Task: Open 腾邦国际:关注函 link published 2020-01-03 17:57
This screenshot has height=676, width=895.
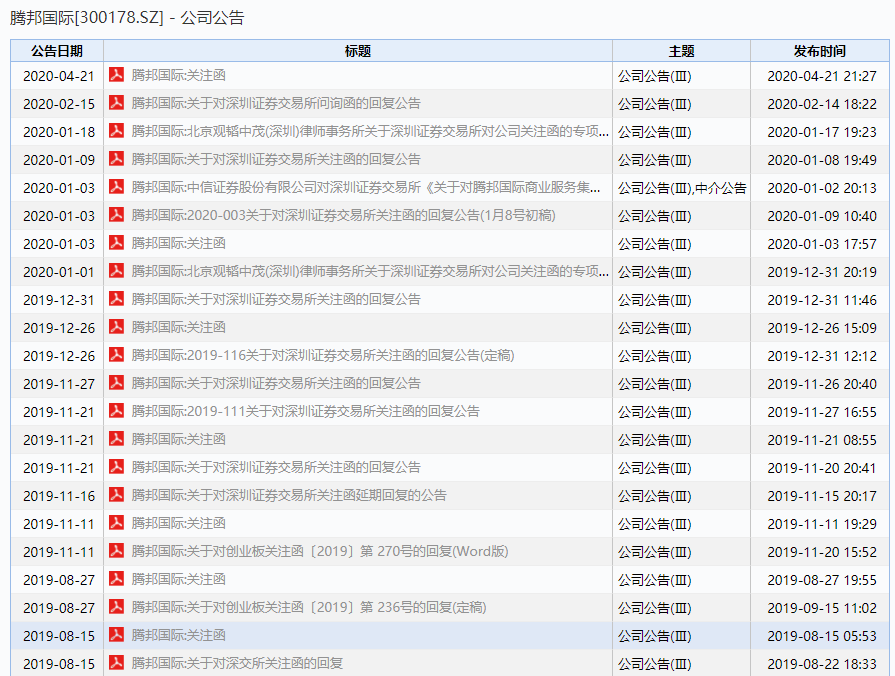Action: [179, 243]
